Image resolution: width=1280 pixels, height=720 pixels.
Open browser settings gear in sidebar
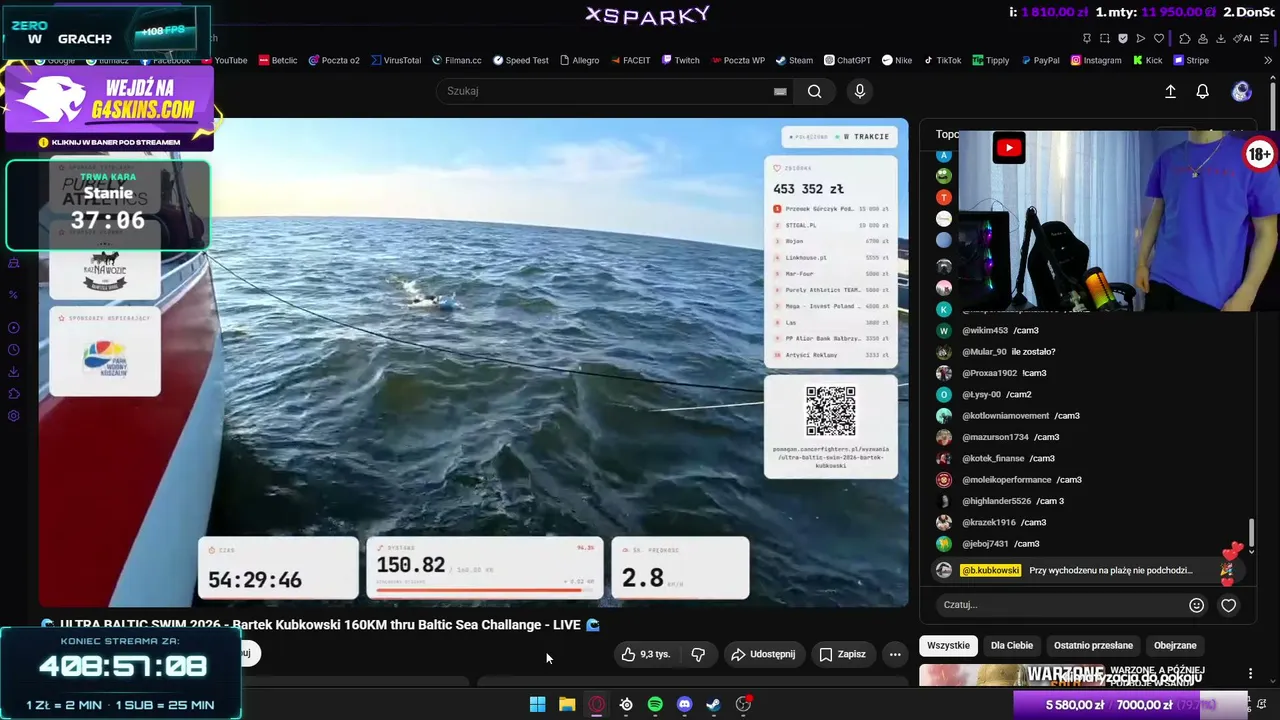[x=14, y=416]
